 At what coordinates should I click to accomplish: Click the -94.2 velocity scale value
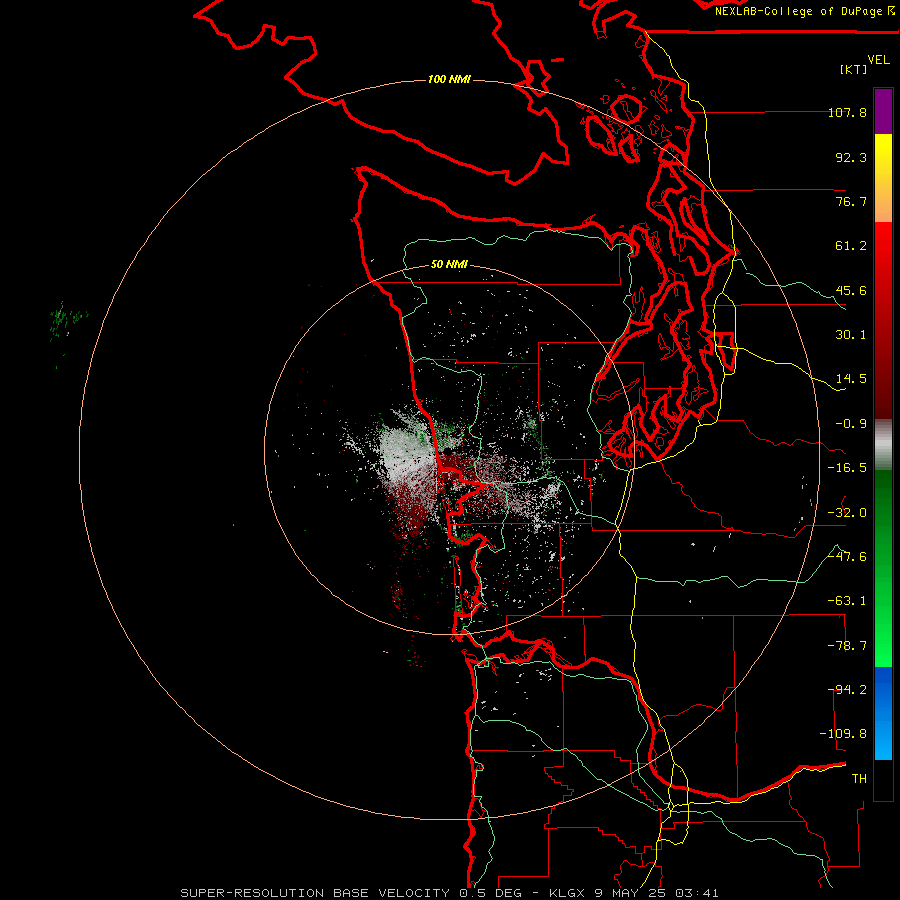(x=847, y=690)
